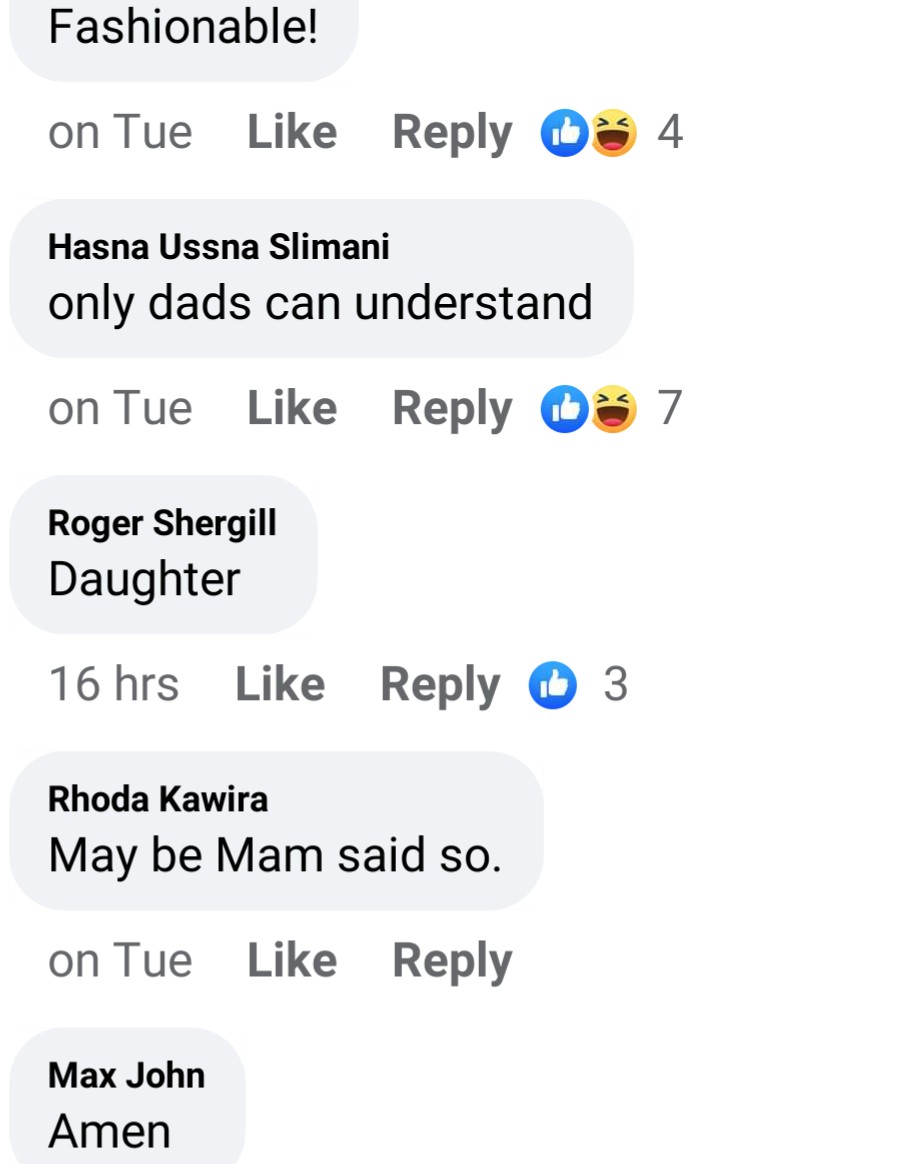Click the 16 hrs timestamp on Roger's comment
The image size is (922, 1164).
[x=114, y=685]
